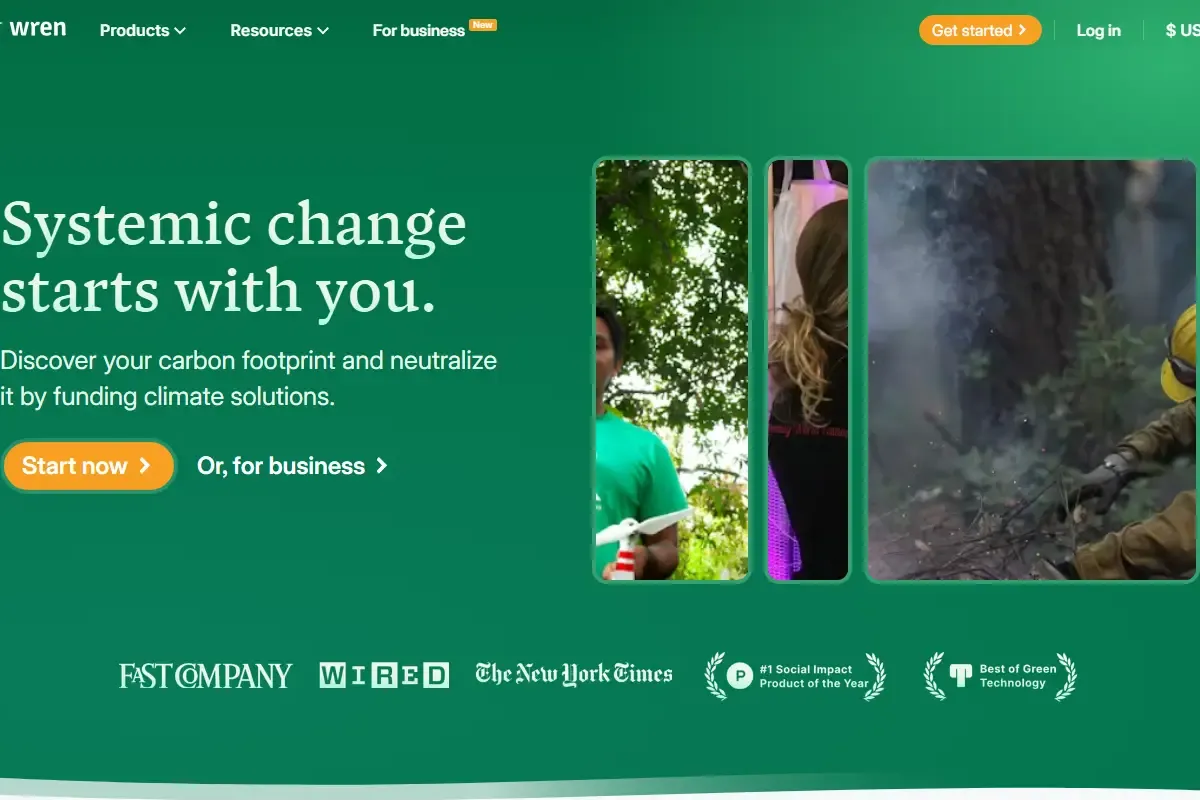
Task: Click The New York Times logo
Action: pos(574,674)
